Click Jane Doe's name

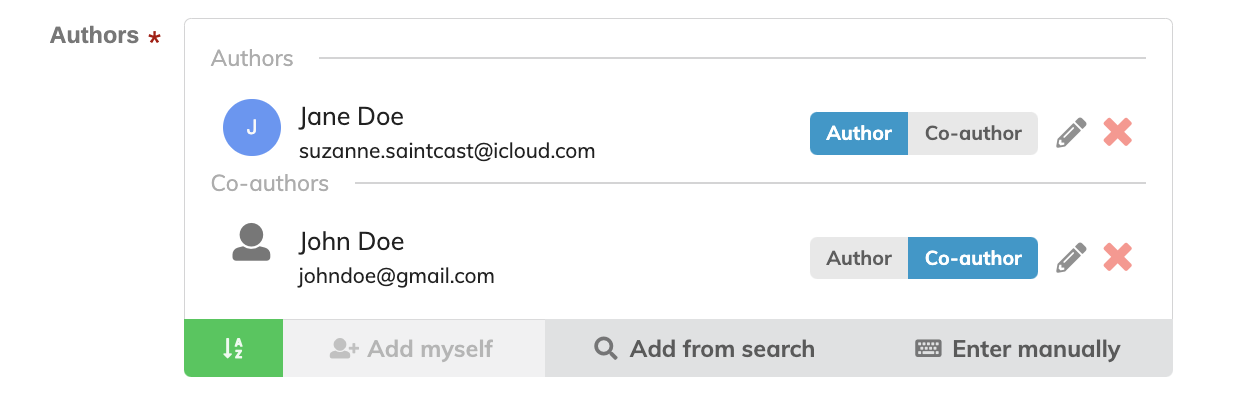click(351, 117)
